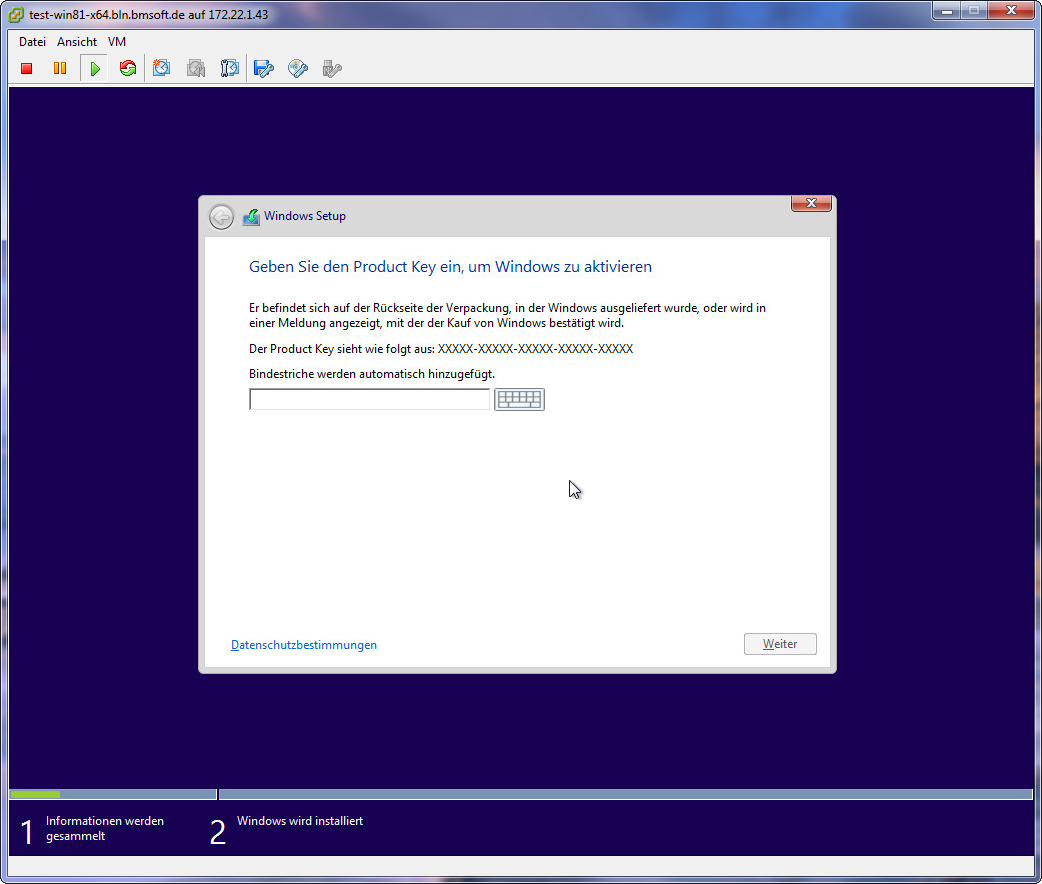Click the 'Bindestriche werden automatisch hinzugefügt' text
The height and width of the screenshot is (884, 1042).
(372, 374)
